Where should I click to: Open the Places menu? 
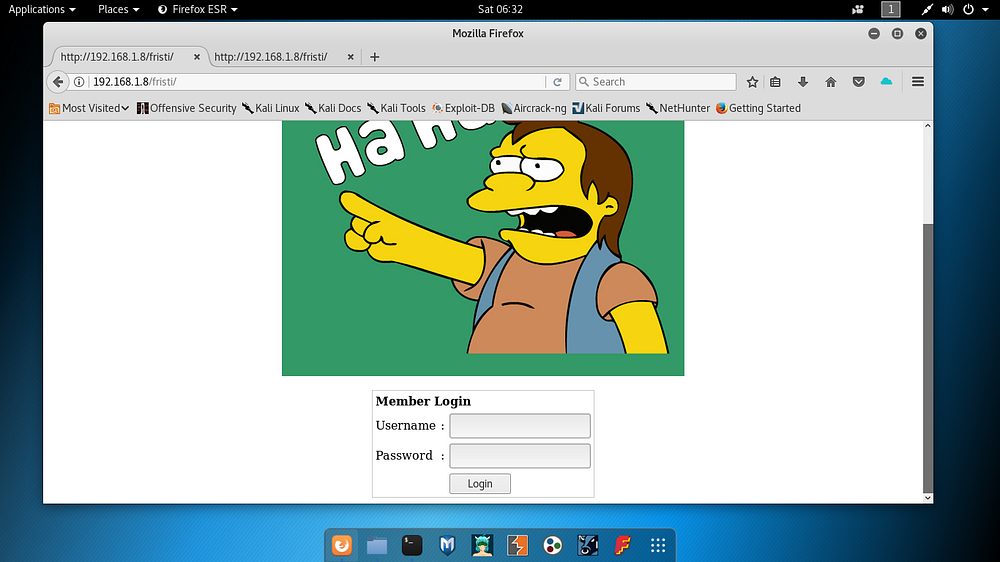point(118,9)
